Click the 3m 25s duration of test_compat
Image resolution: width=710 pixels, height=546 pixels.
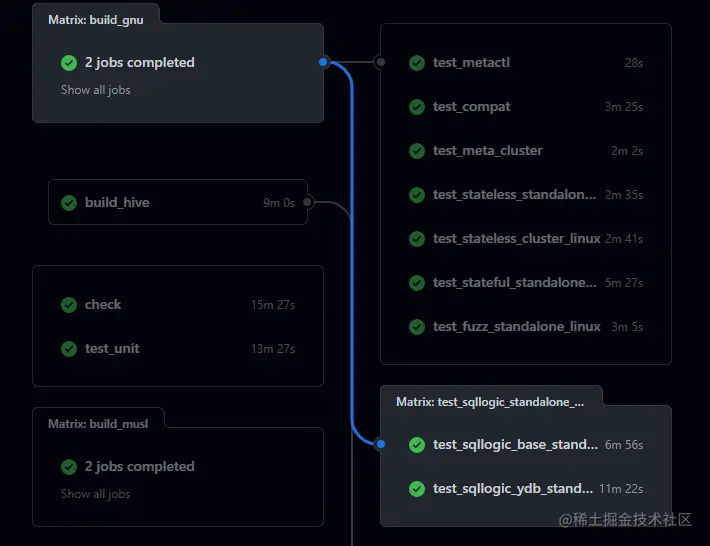624,107
